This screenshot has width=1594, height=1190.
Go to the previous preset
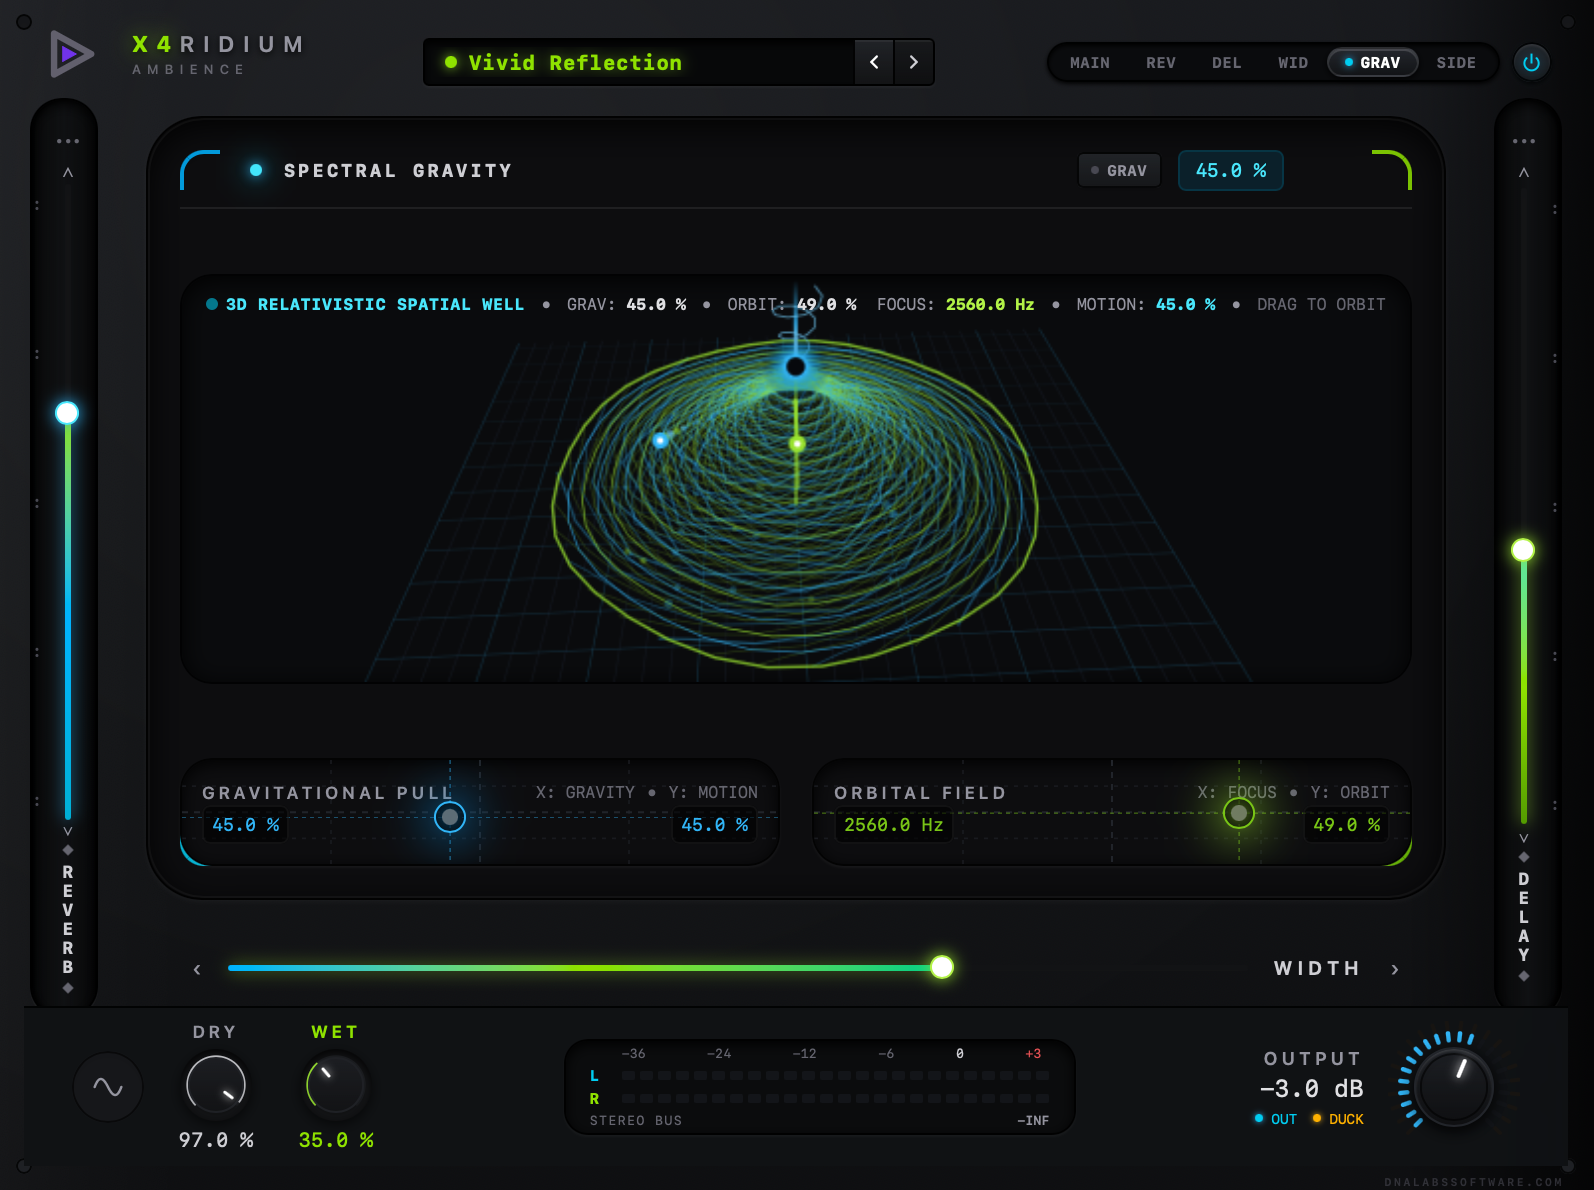[x=874, y=62]
